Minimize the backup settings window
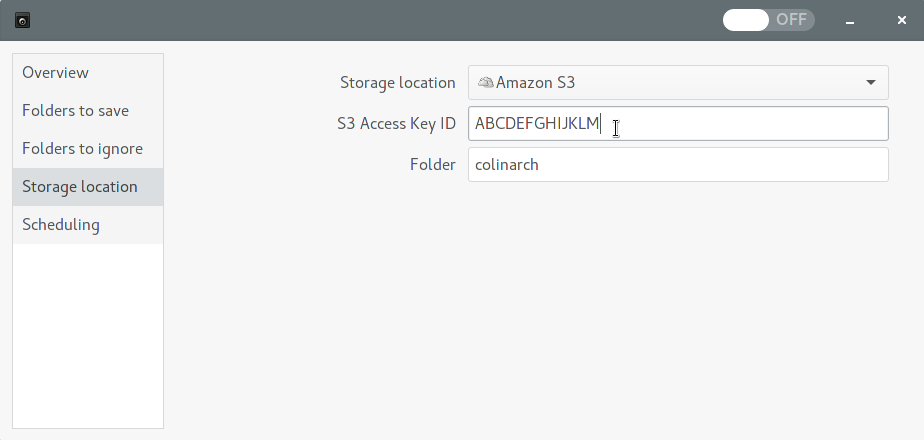Viewport: 924px width, 440px height. (x=850, y=21)
